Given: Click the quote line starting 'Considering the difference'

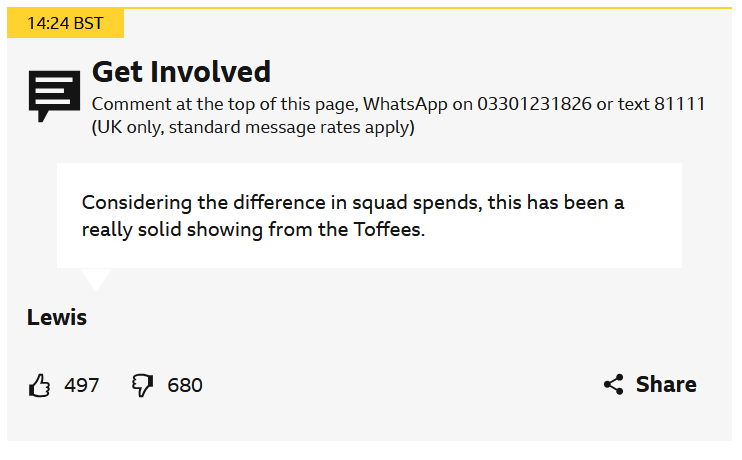Looking at the screenshot, I should pos(353,203).
